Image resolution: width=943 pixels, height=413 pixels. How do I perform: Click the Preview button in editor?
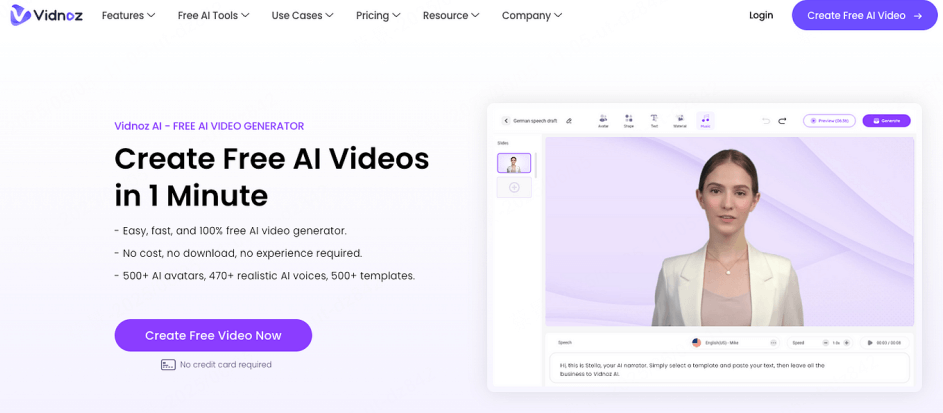coord(829,121)
